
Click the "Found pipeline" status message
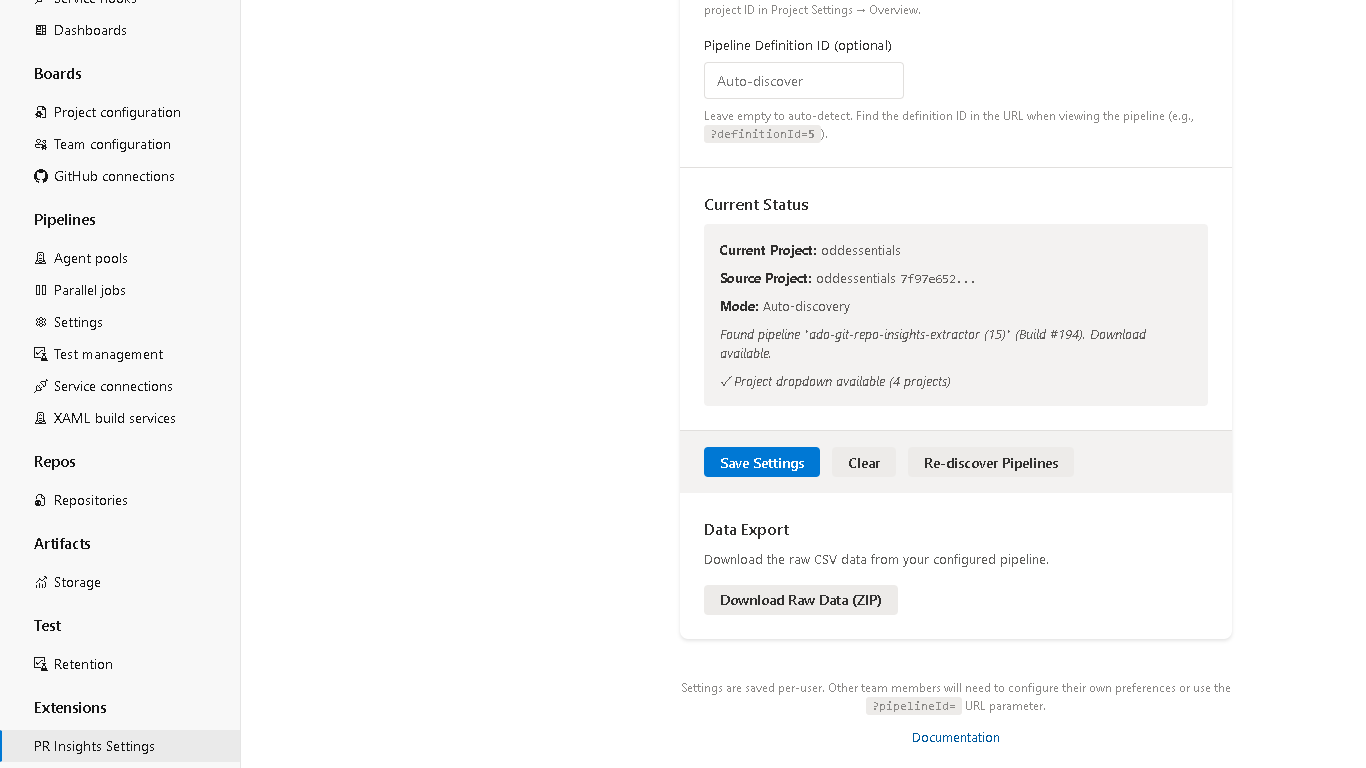(x=933, y=343)
